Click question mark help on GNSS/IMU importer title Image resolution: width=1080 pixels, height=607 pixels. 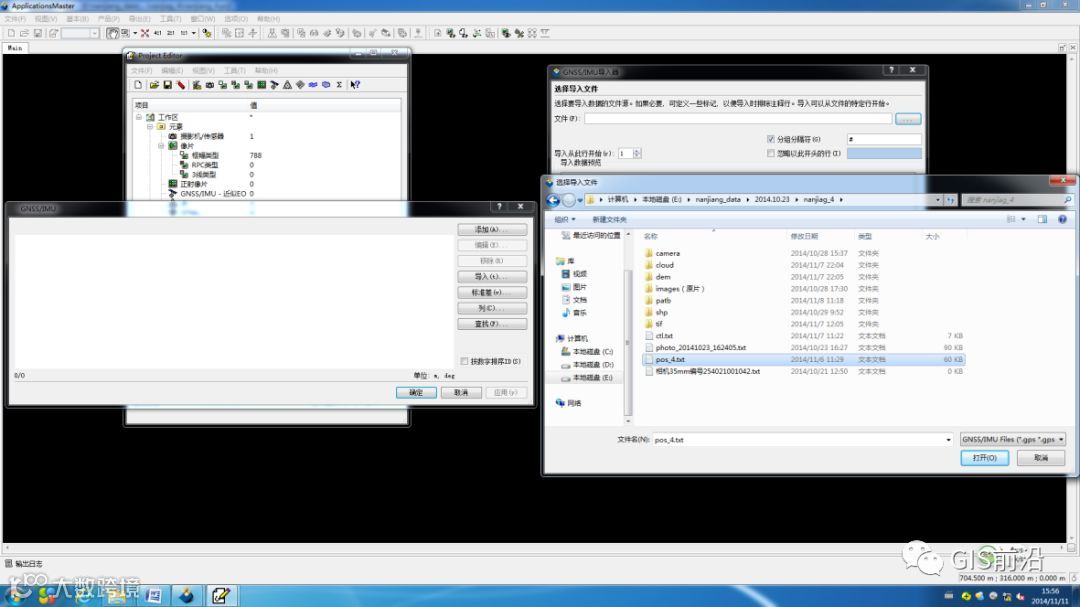pyautogui.click(x=891, y=70)
